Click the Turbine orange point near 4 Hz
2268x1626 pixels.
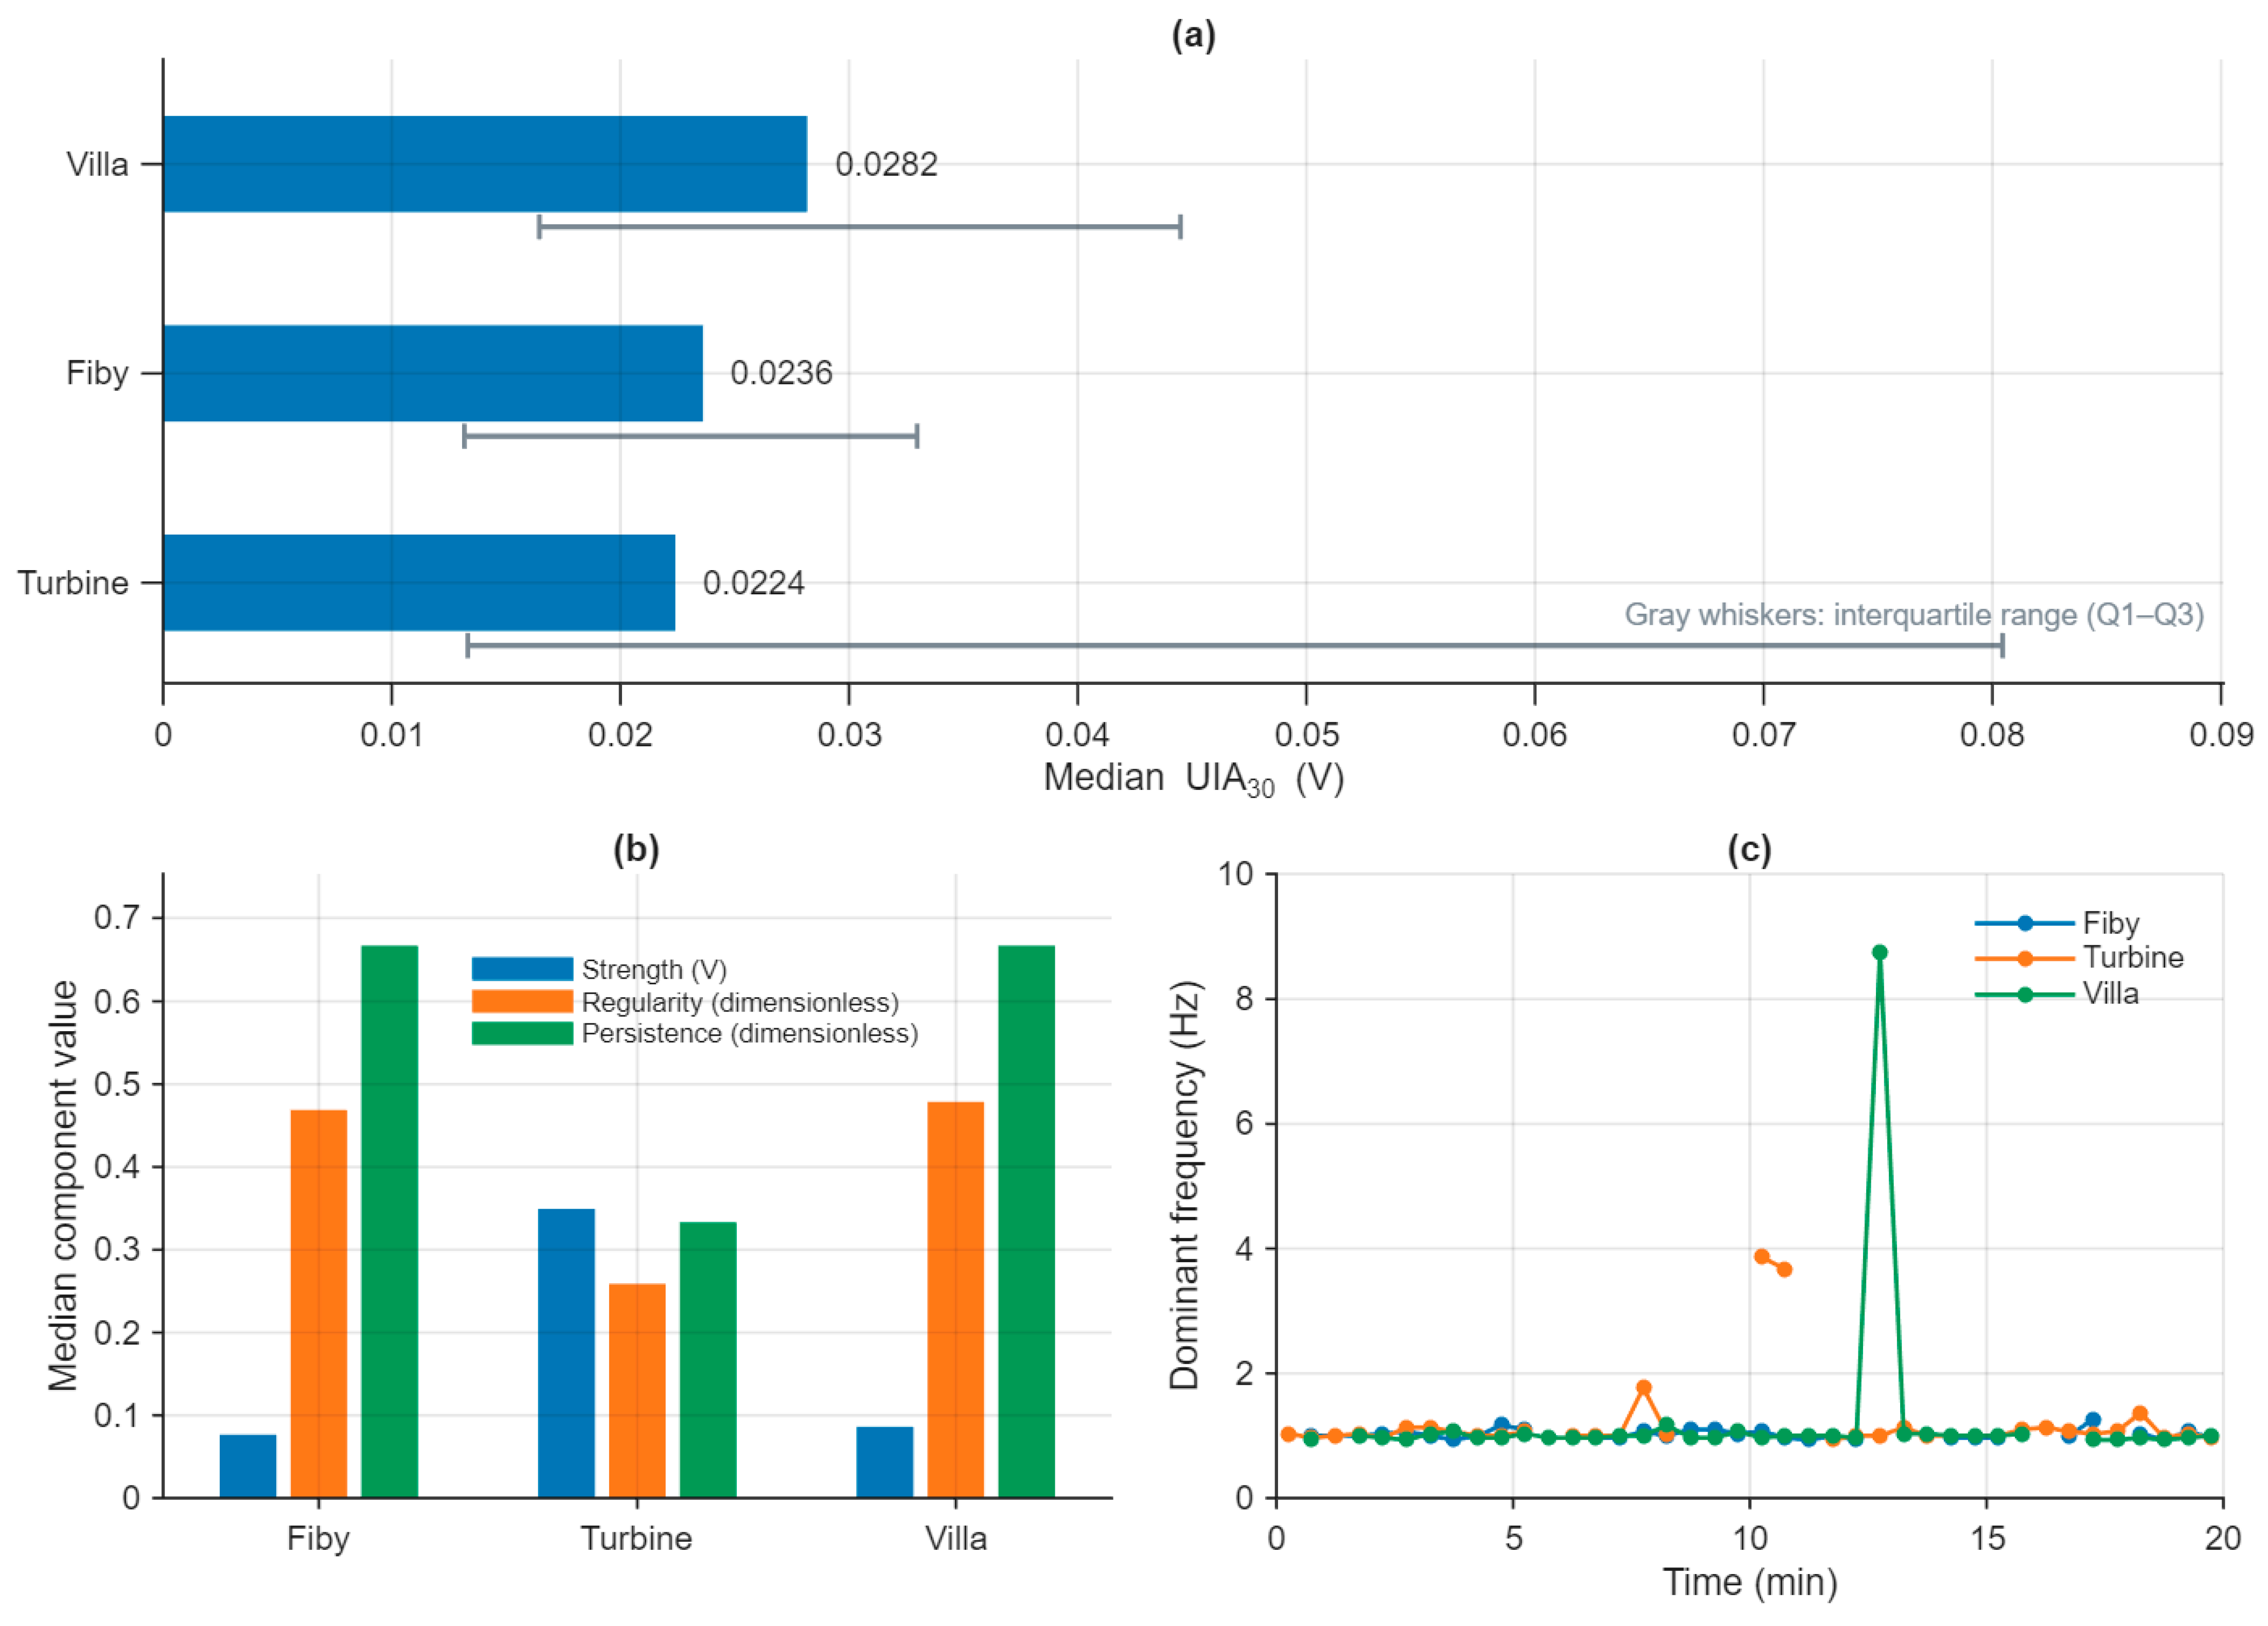[x=1762, y=1257]
